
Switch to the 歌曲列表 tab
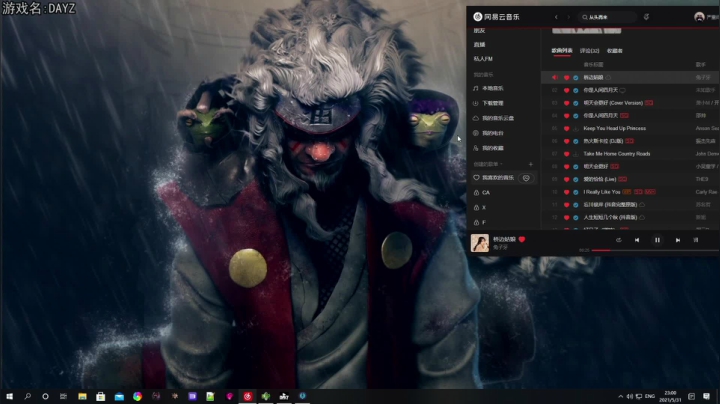click(x=562, y=50)
